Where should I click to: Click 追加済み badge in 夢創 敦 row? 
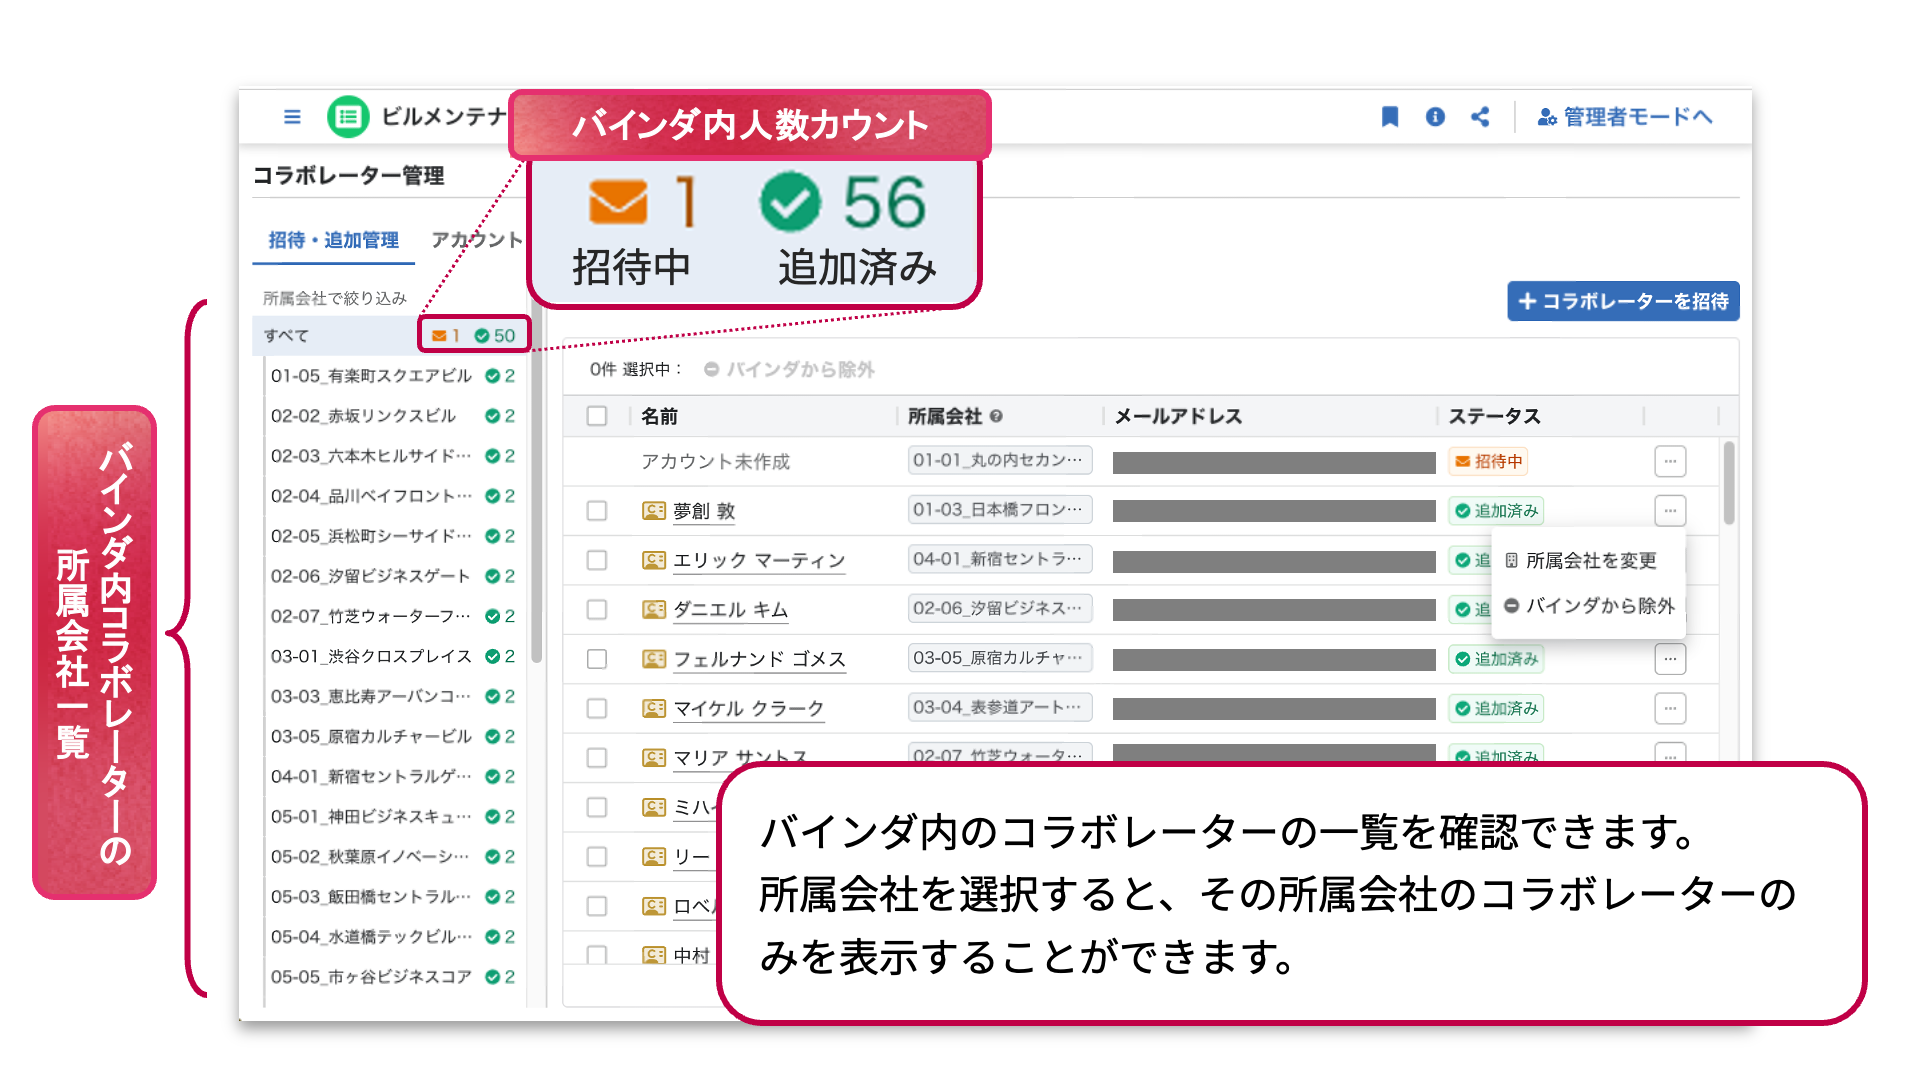[x=1496, y=511]
